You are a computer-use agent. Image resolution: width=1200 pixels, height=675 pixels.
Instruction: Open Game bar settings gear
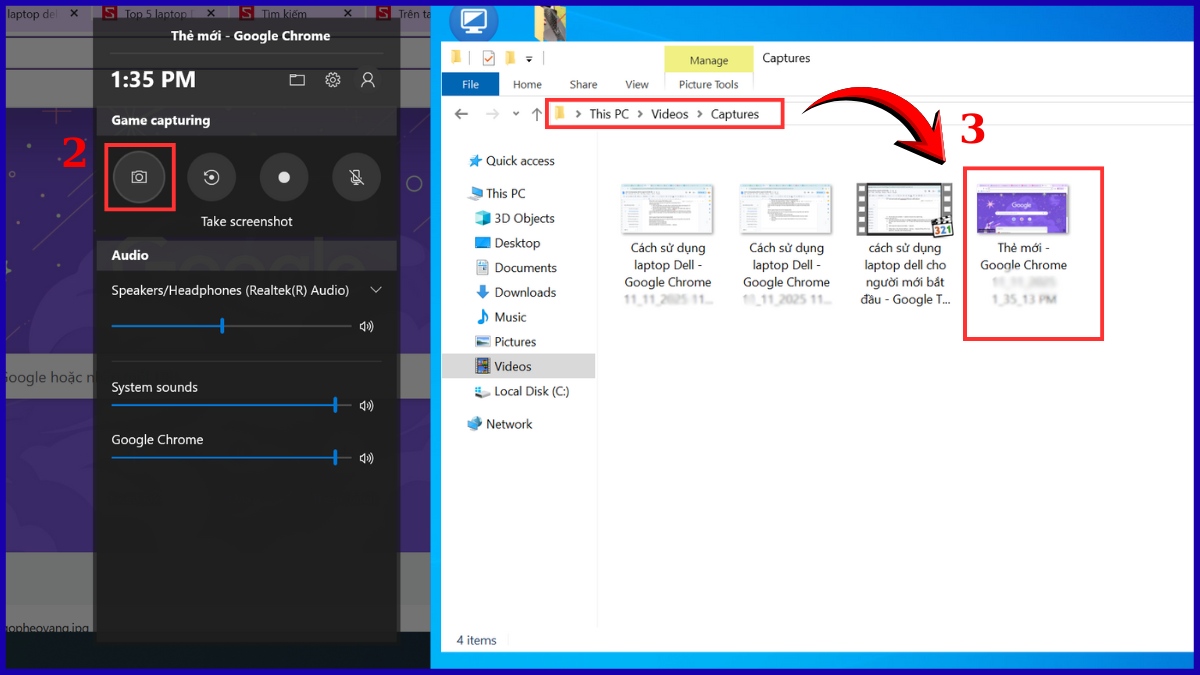tap(333, 80)
